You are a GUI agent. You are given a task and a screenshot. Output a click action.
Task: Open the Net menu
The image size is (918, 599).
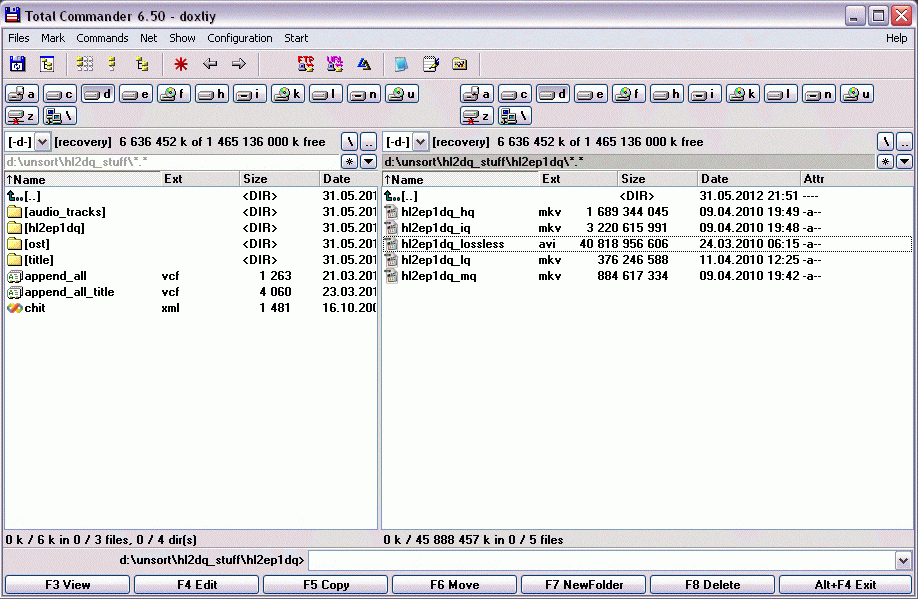point(149,38)
